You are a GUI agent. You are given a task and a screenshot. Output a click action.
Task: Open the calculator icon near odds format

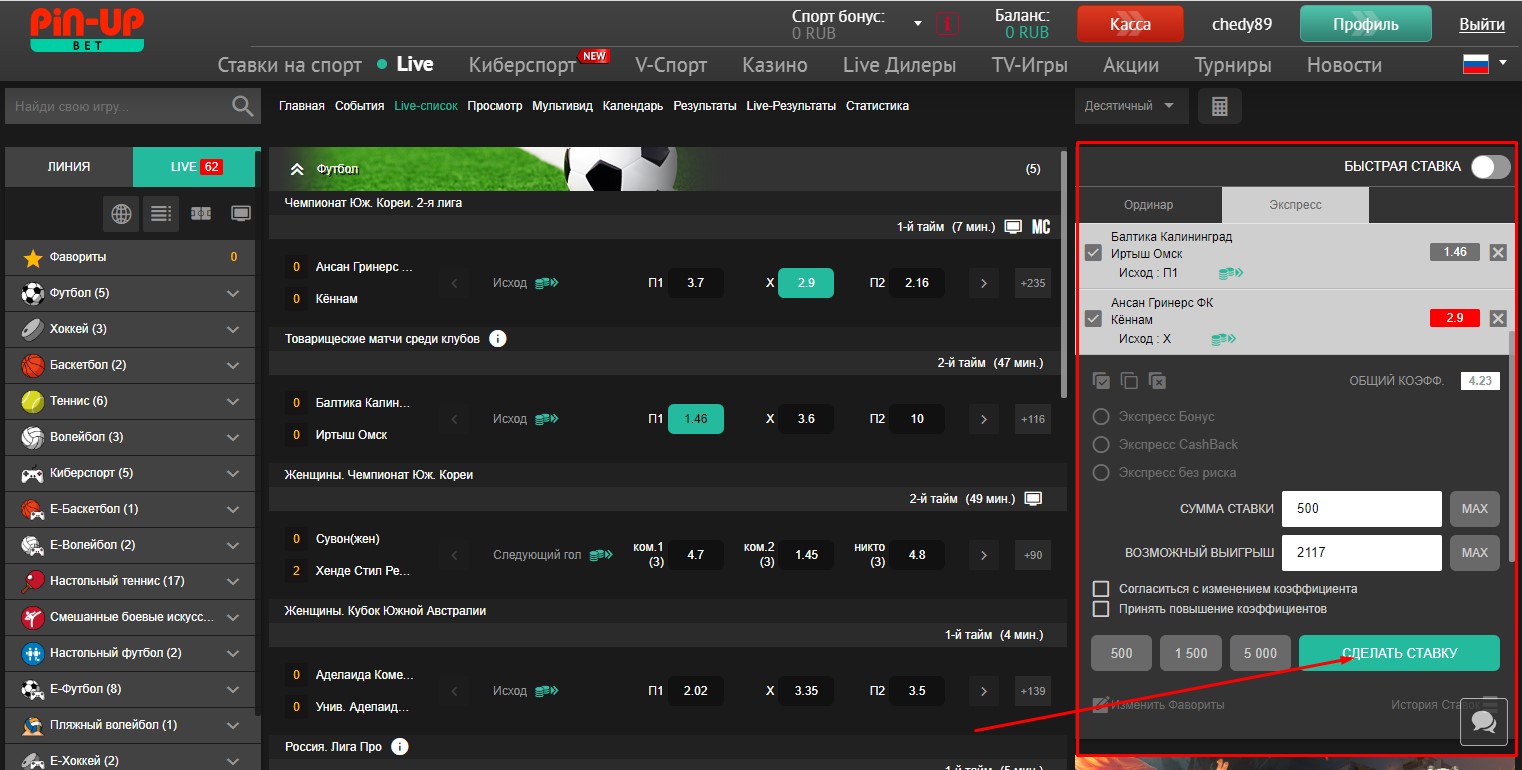point(1219,106)
